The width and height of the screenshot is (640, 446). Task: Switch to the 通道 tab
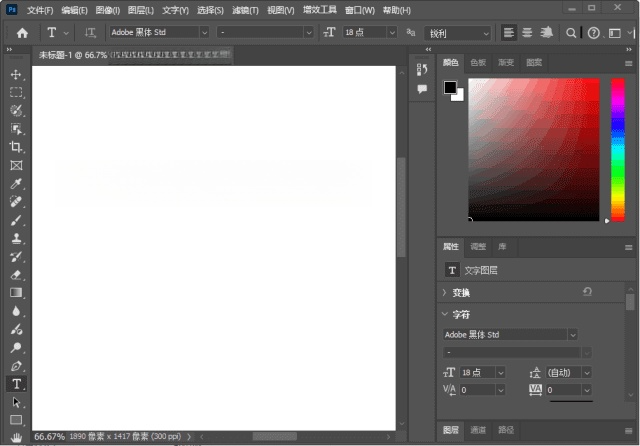(477, 431)
